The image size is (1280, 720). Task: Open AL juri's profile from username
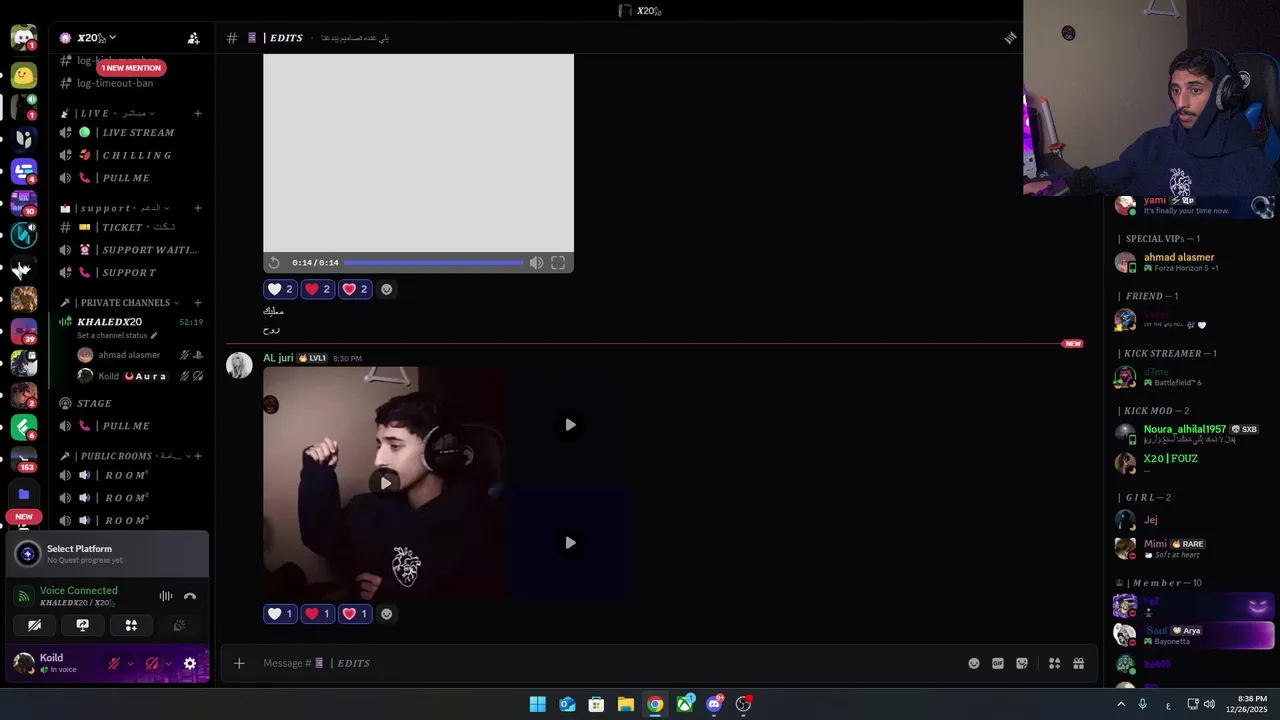[278, 358]
